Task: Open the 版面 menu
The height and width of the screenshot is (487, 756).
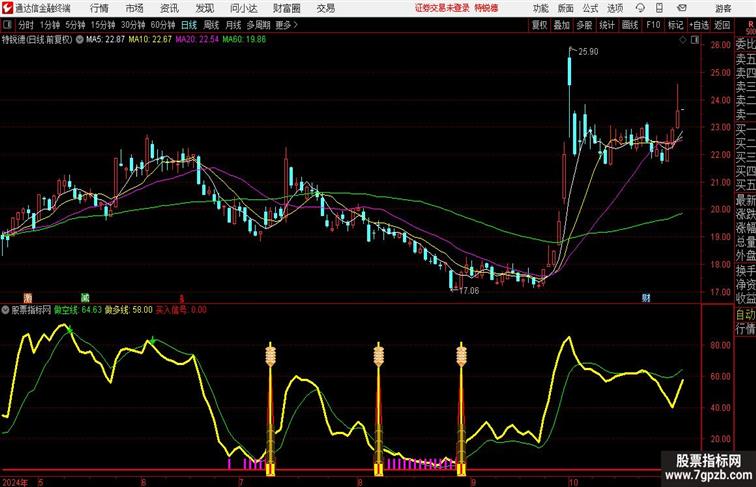Action: pos(566,8)
